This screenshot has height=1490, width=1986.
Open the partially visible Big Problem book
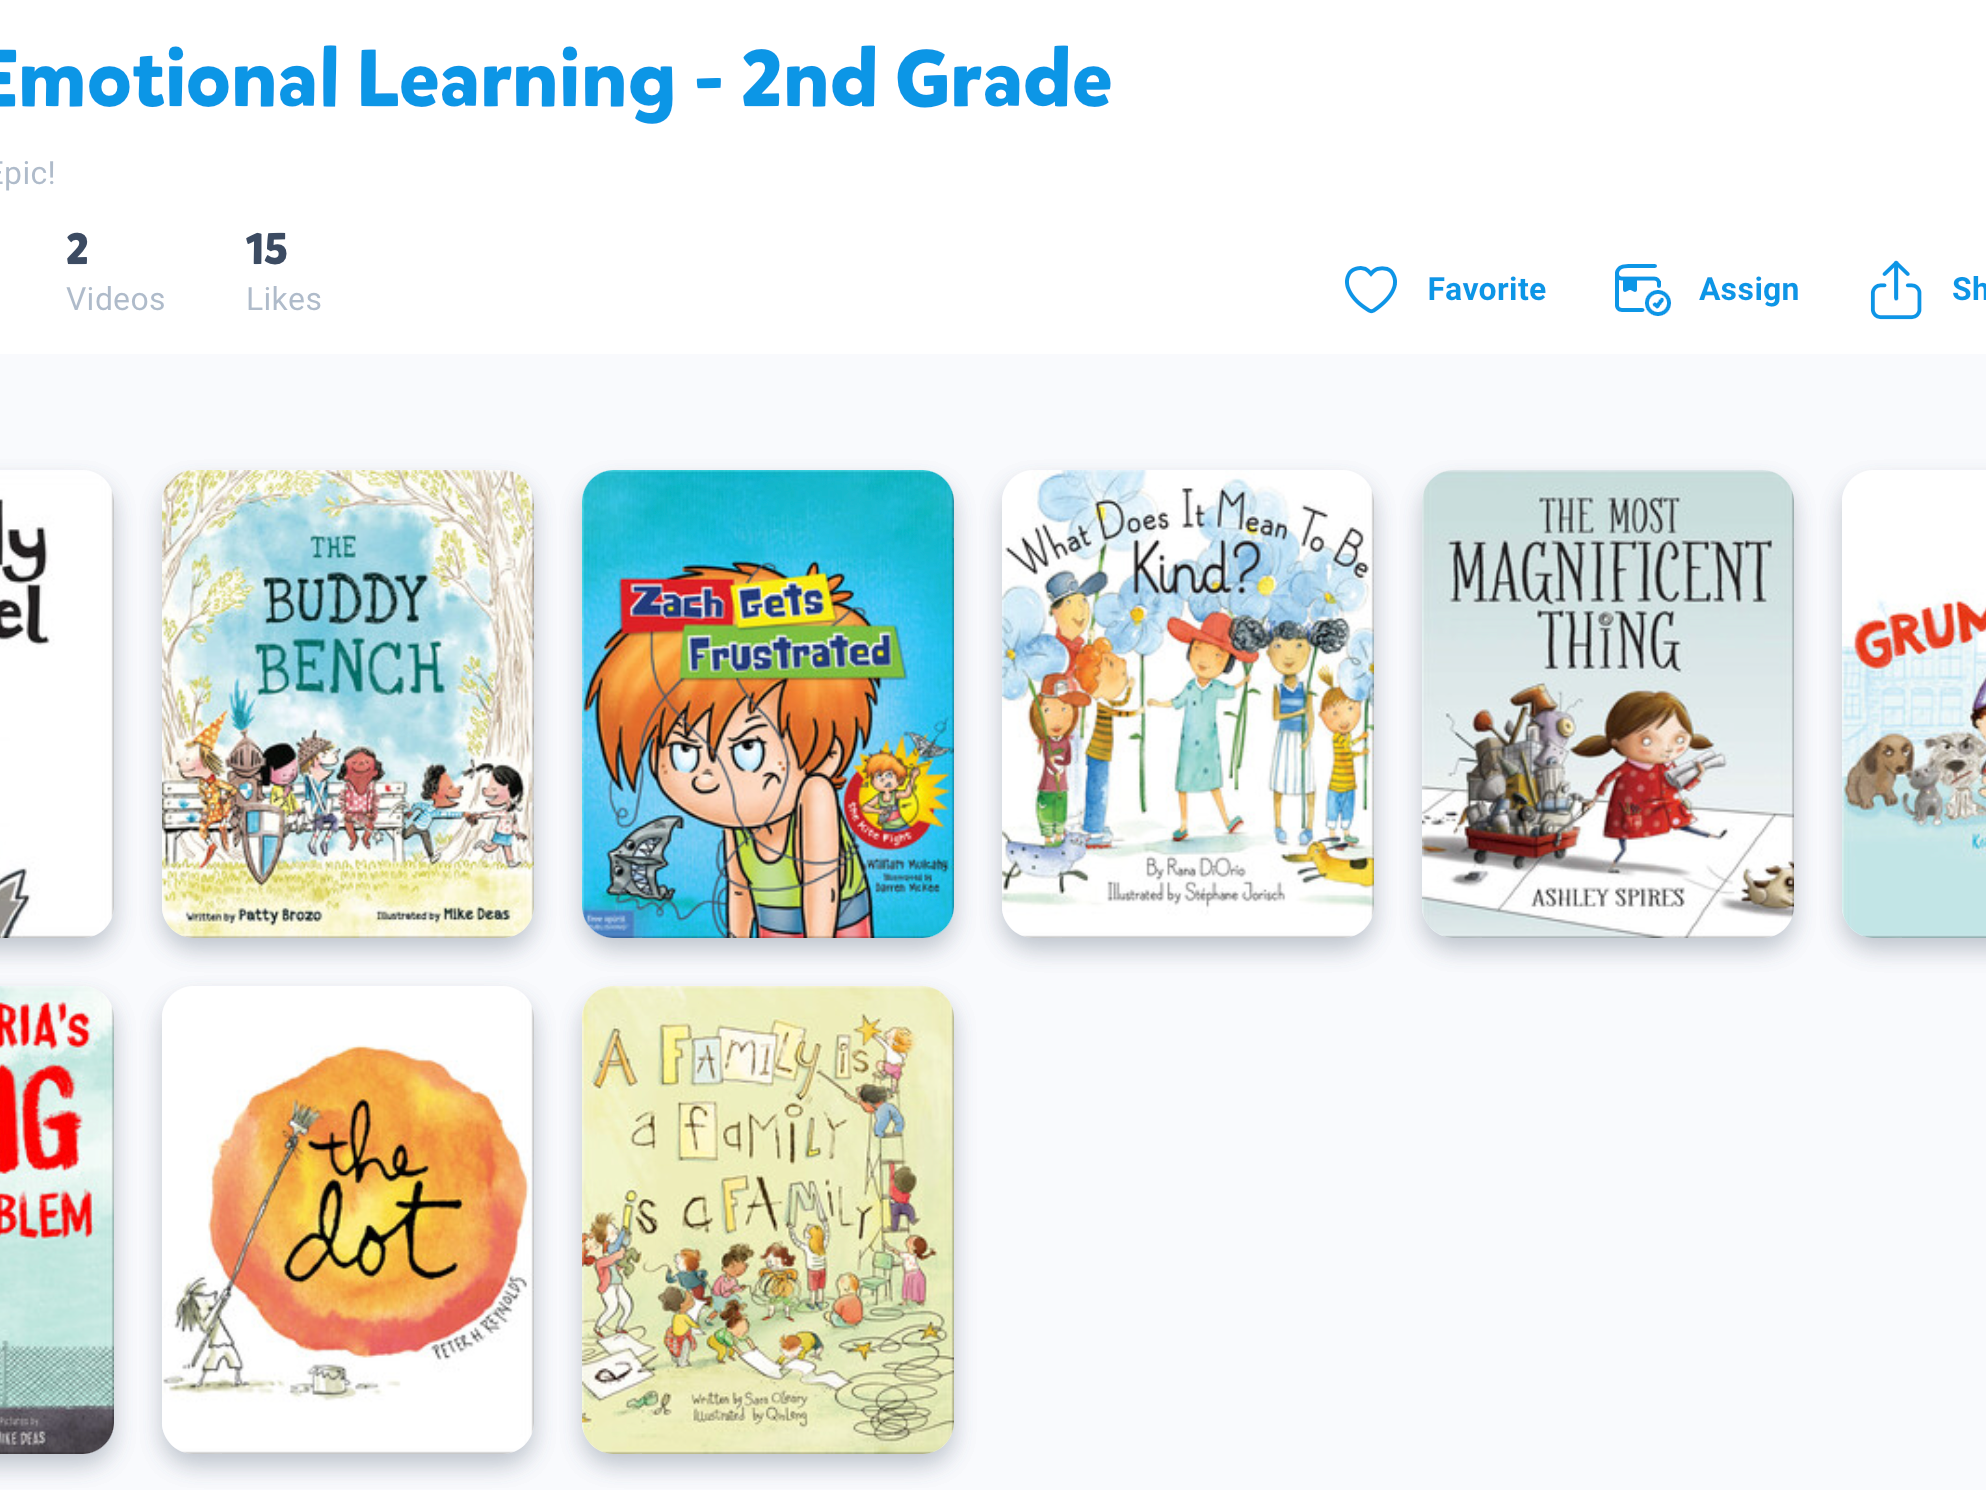pos(56,1219)
